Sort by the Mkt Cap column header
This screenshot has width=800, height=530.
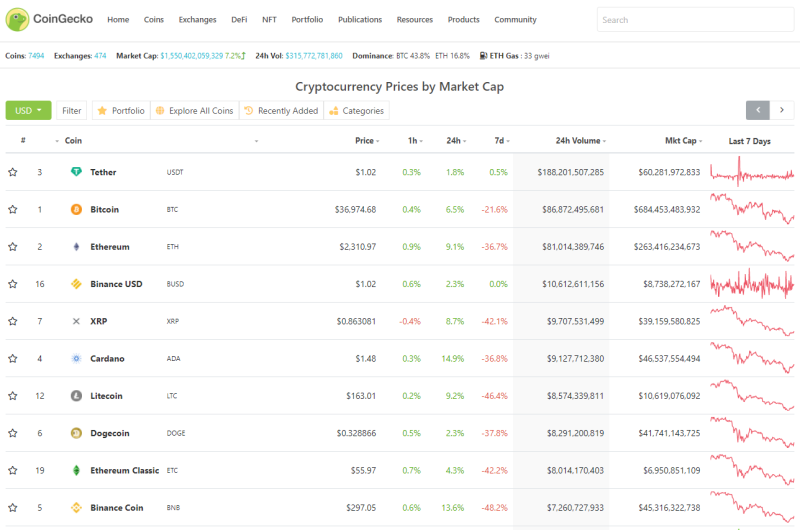(683, 141)
